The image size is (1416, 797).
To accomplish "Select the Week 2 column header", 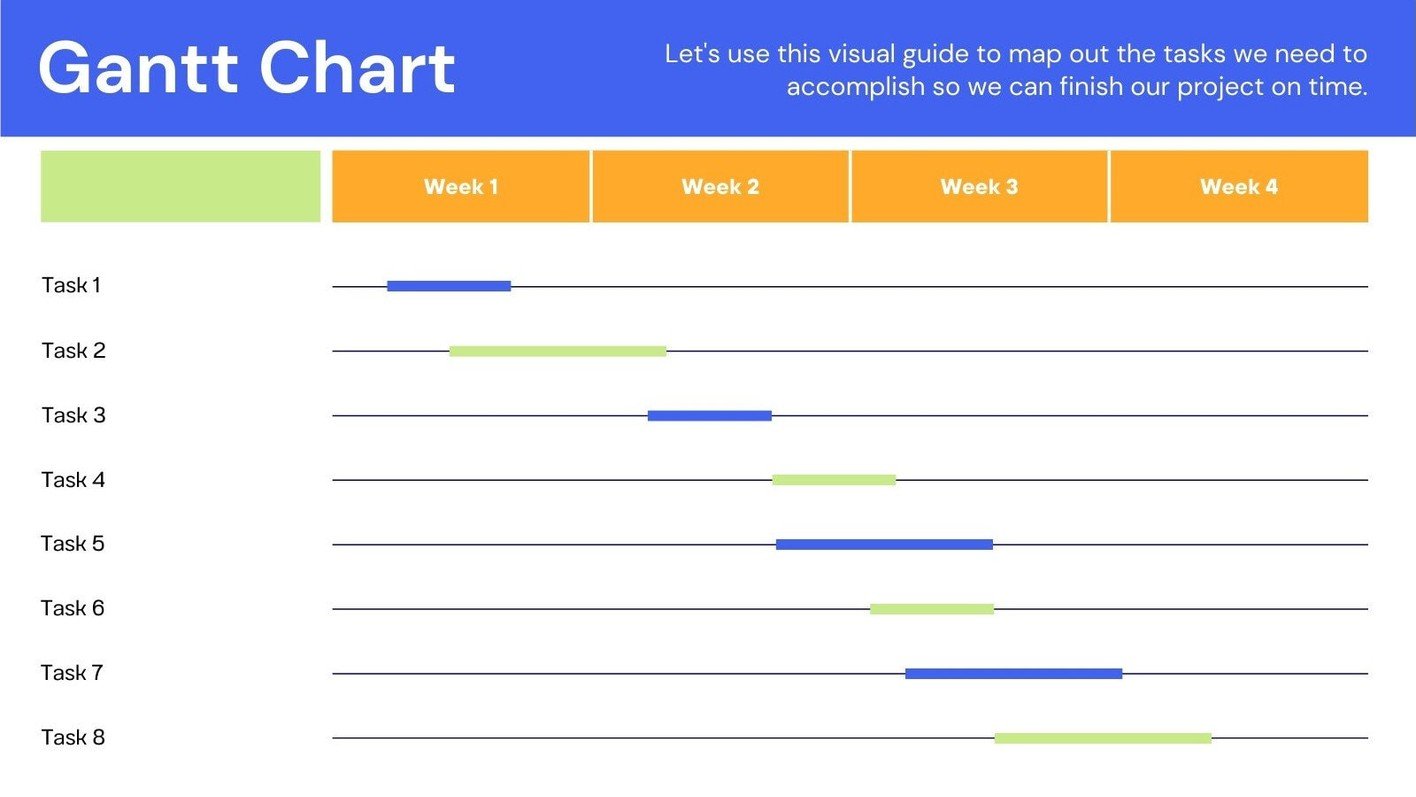I will (720, 187).
